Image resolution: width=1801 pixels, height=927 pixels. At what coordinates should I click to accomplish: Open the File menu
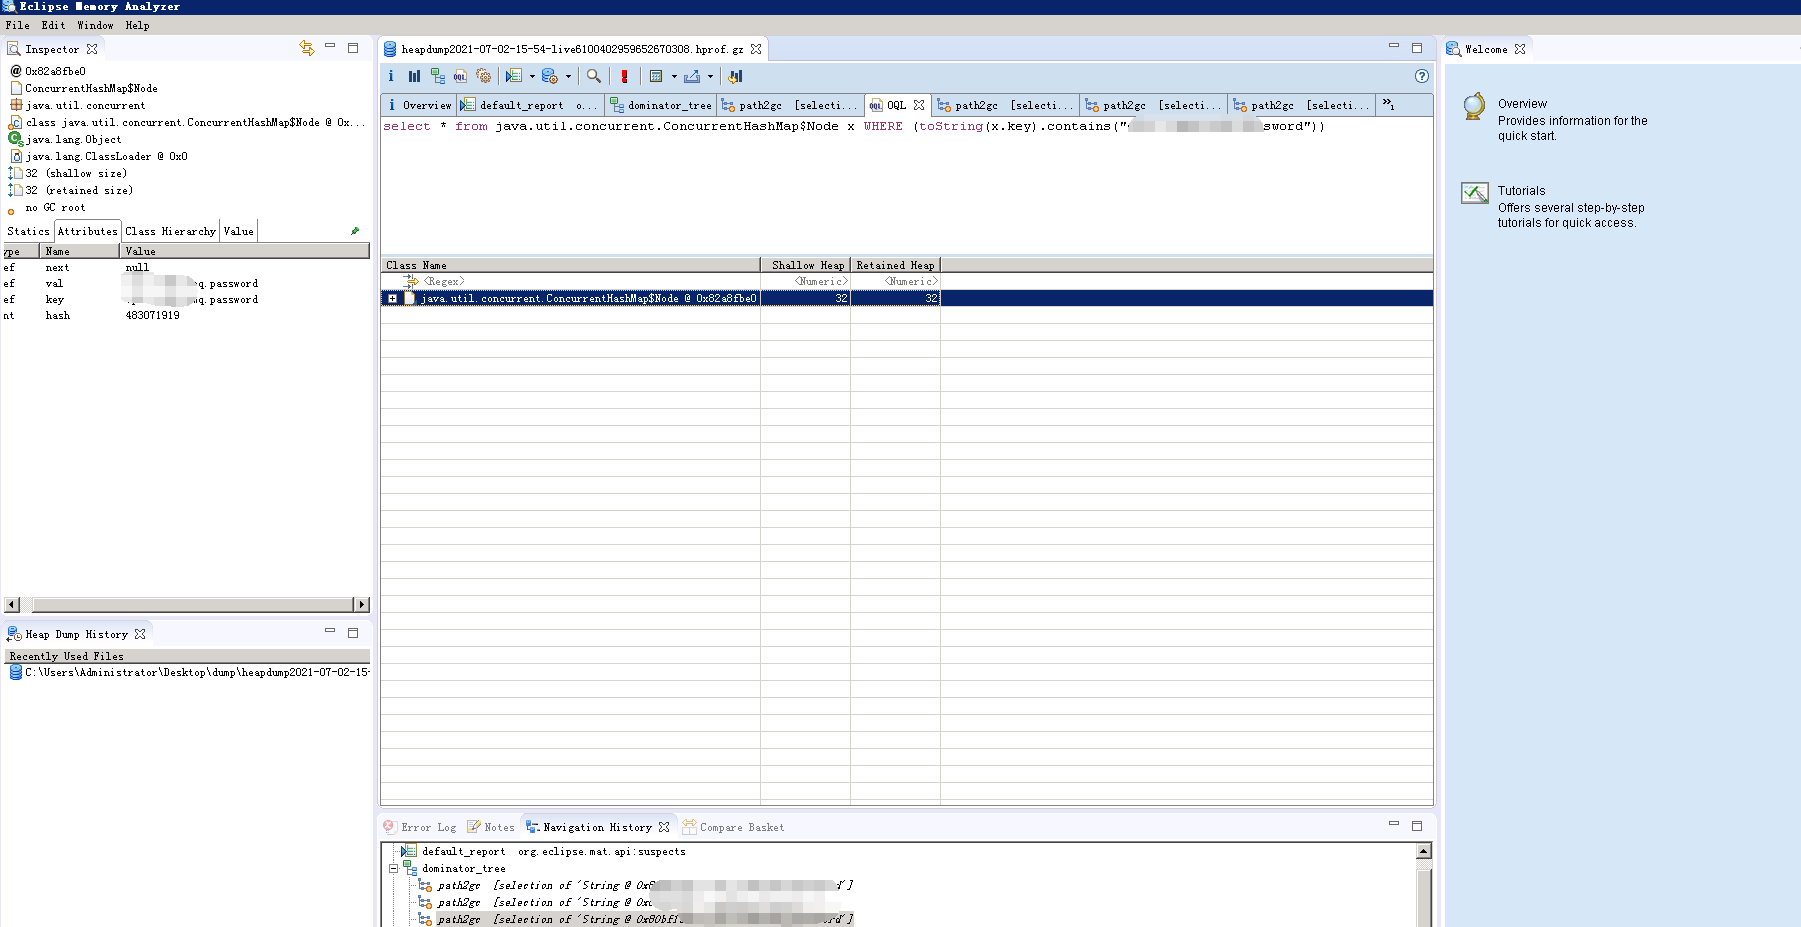coord(18,25)
